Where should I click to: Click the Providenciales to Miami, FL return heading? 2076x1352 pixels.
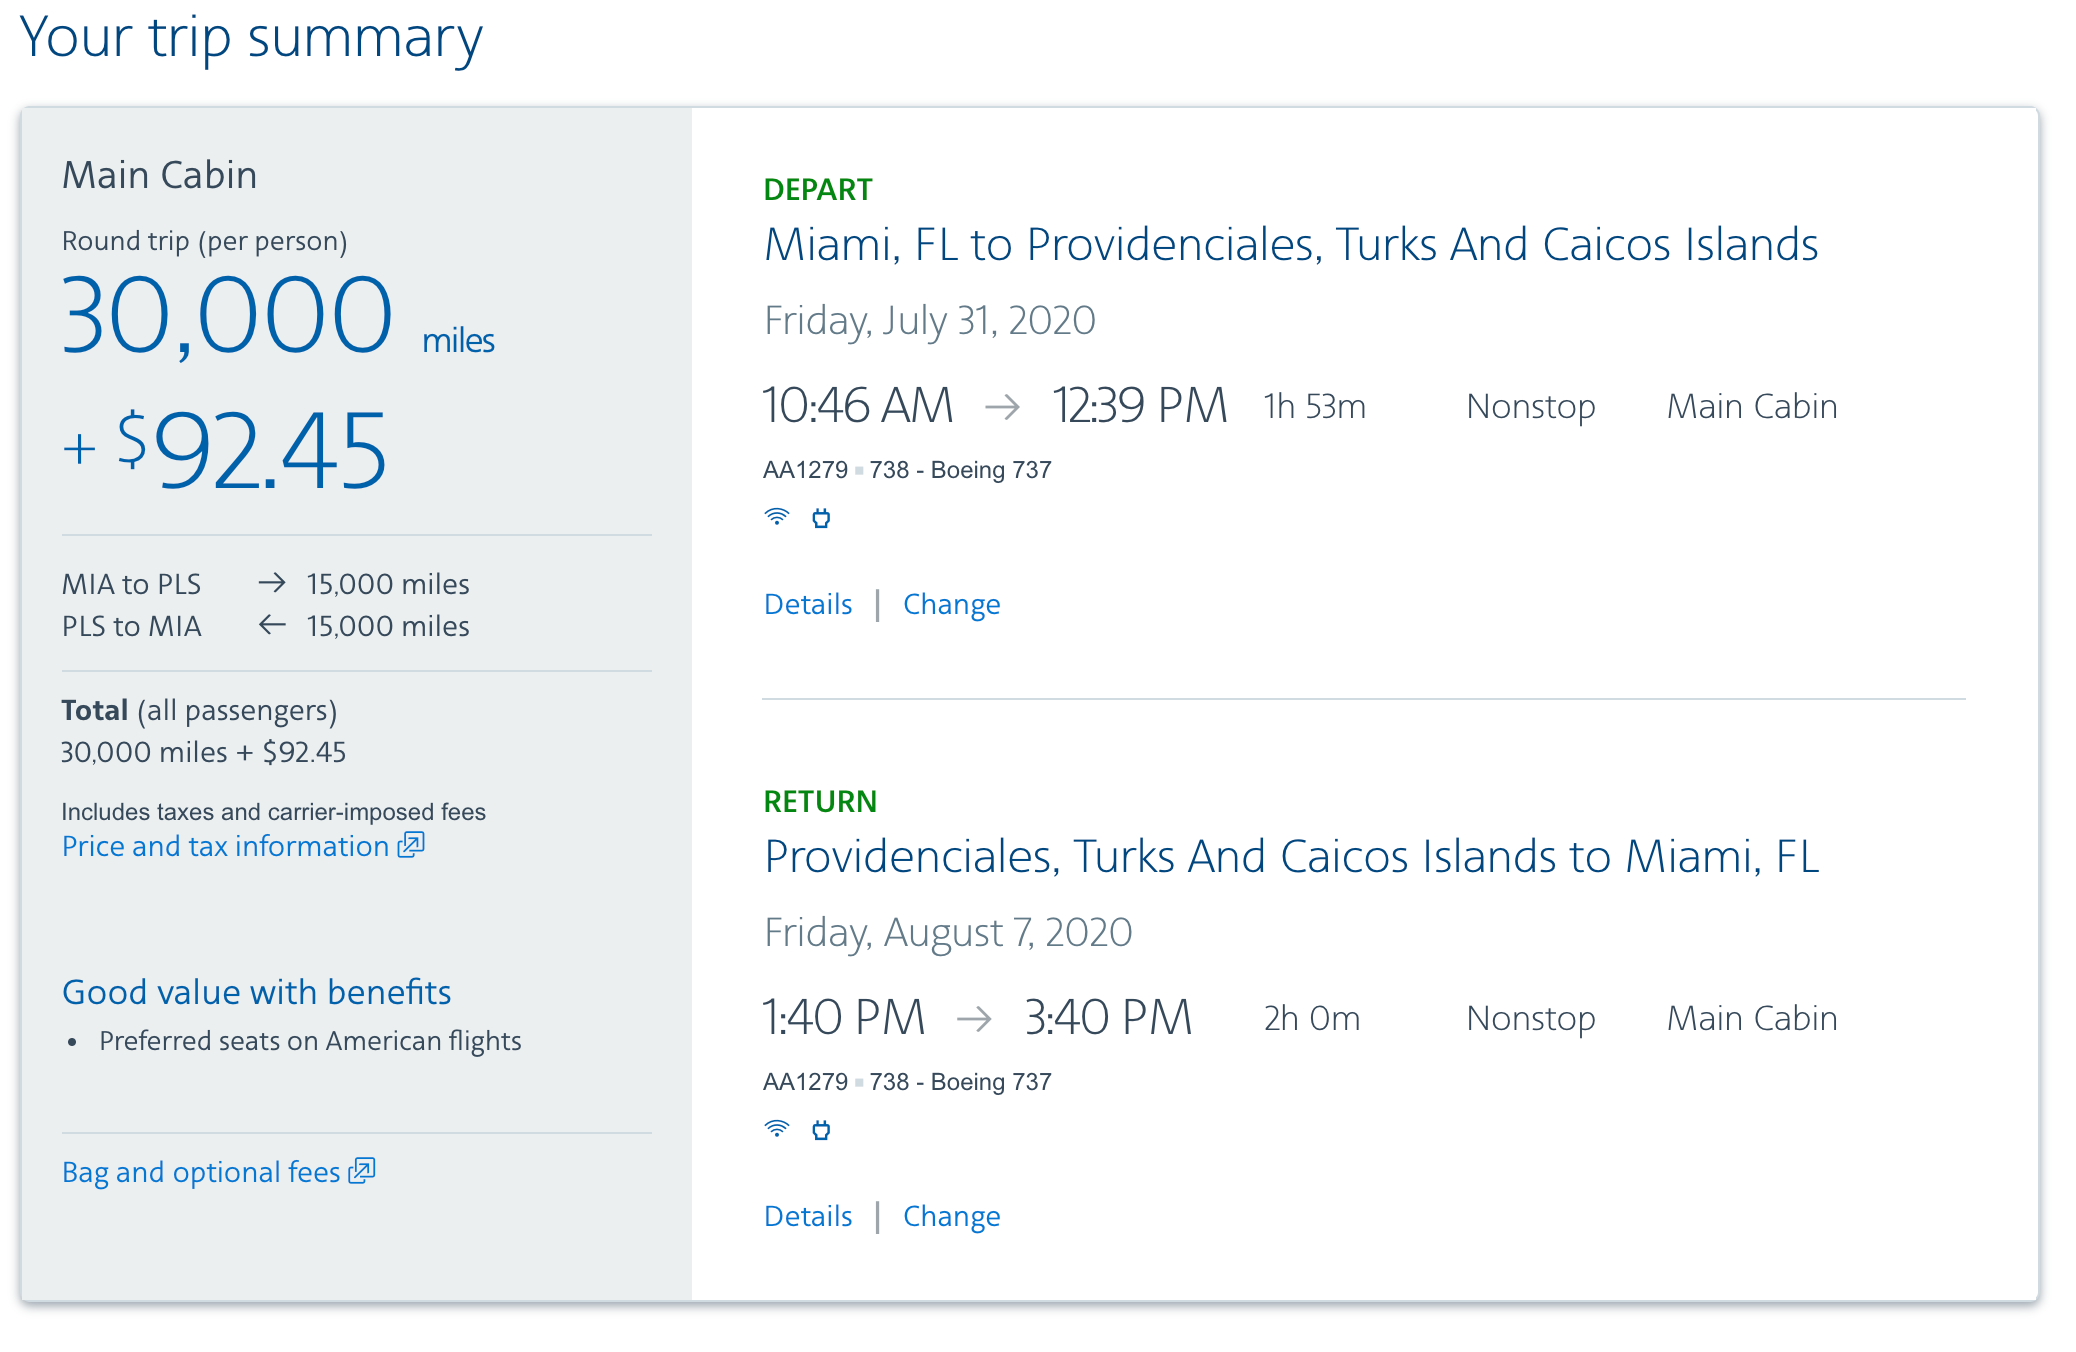click(1290, 857)
